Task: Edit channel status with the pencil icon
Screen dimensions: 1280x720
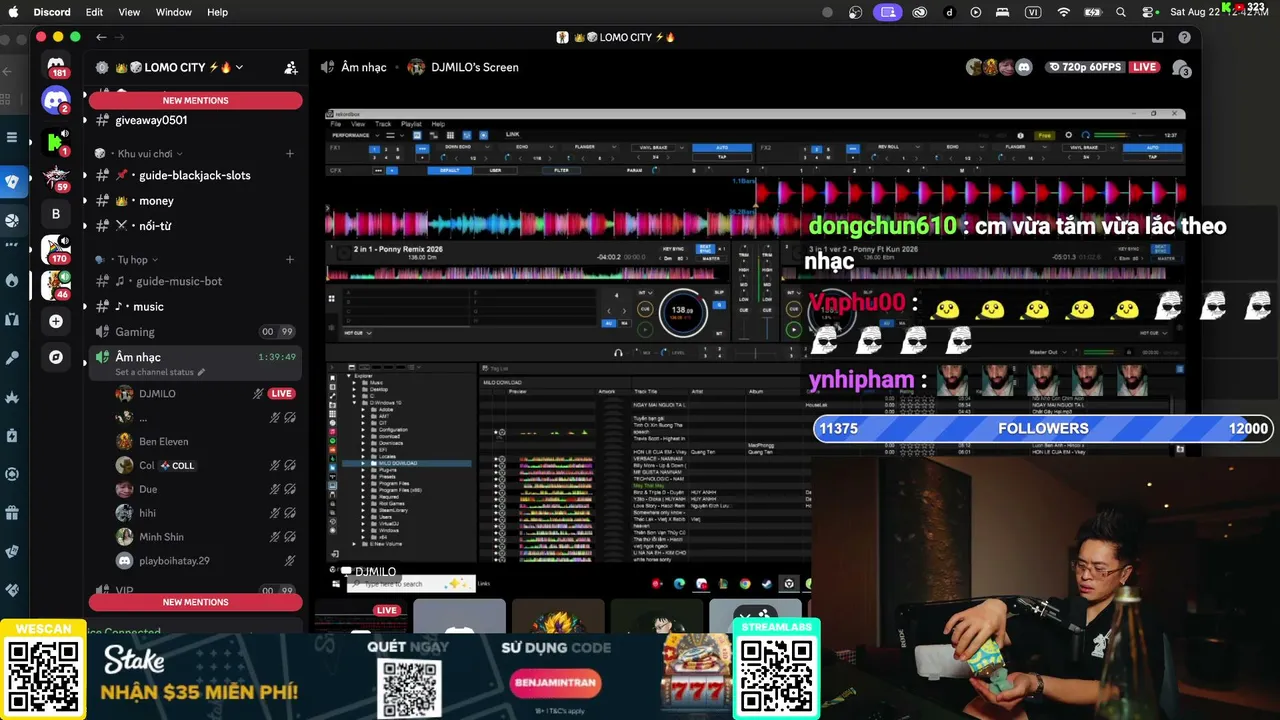Action: pos(201,372)
